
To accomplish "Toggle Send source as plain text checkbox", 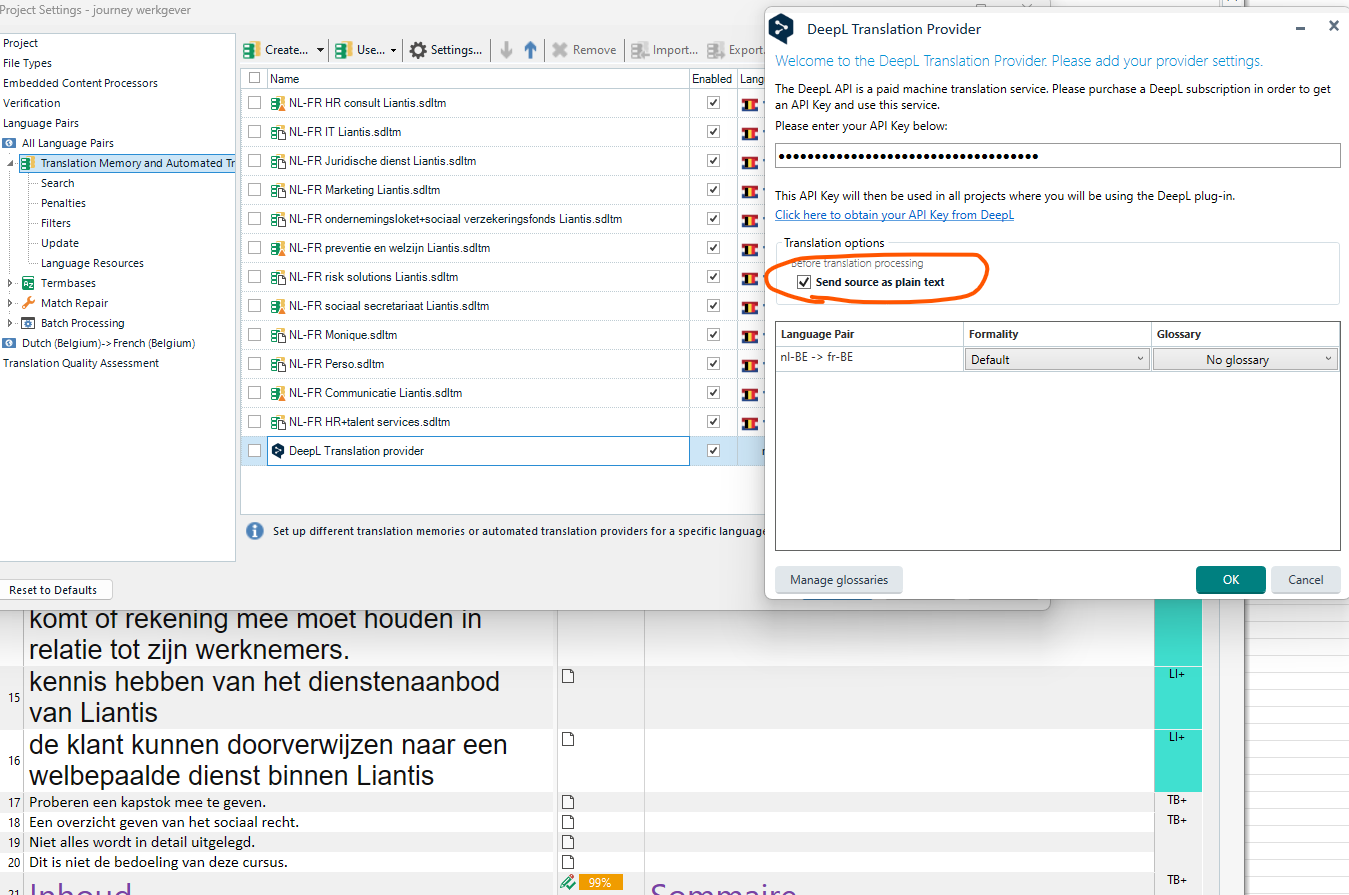I will coord(805,283).
